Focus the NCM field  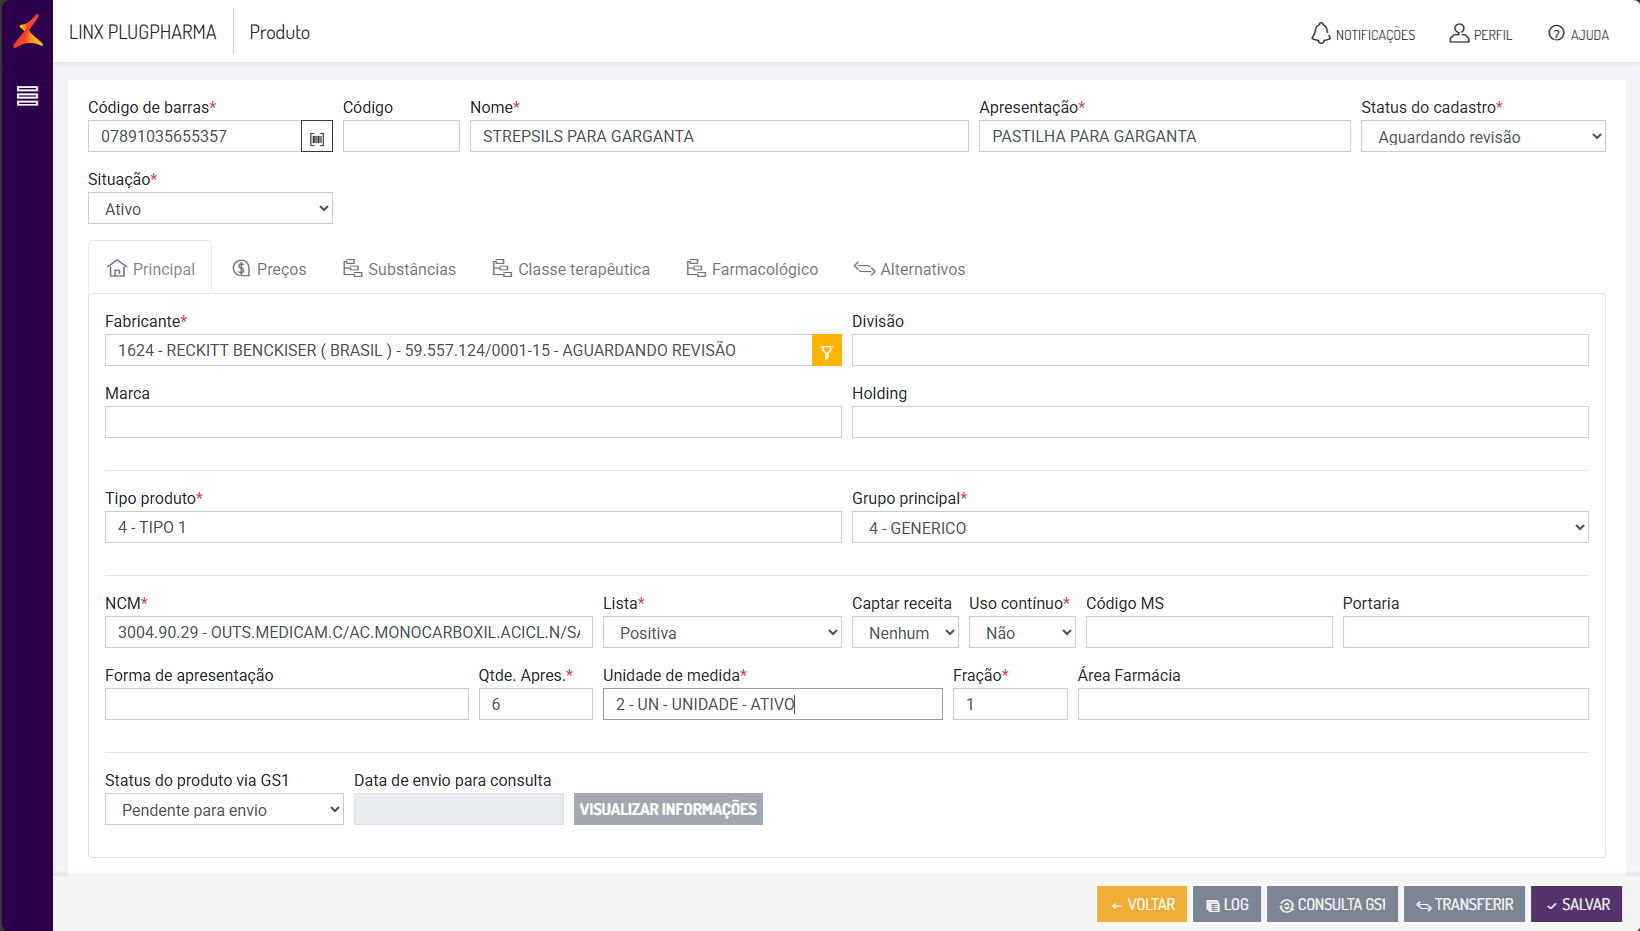click(x=349, y=632)
